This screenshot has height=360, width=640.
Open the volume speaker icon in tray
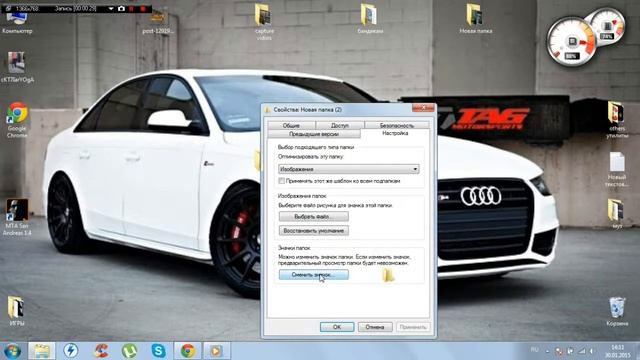point(591,351)
